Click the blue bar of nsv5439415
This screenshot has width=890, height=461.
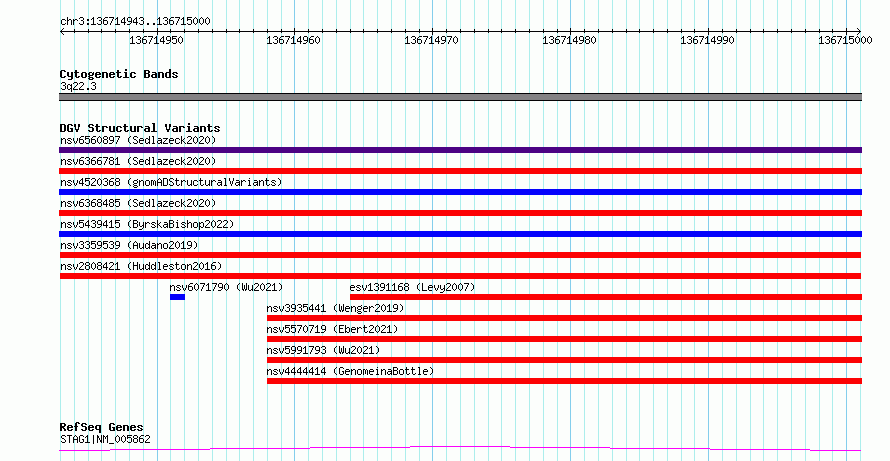coord(460,234)
